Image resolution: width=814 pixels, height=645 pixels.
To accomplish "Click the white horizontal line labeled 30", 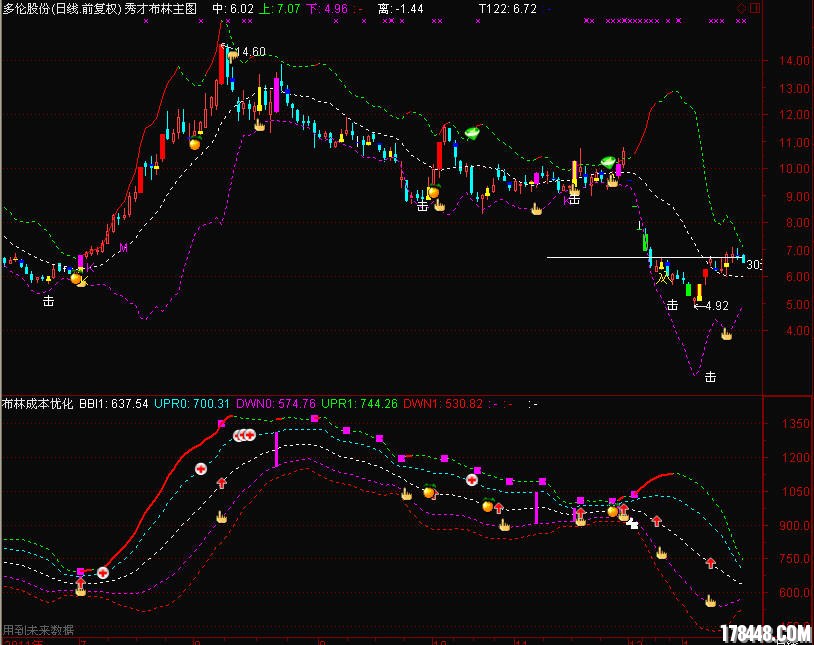I will coord(645,257).
